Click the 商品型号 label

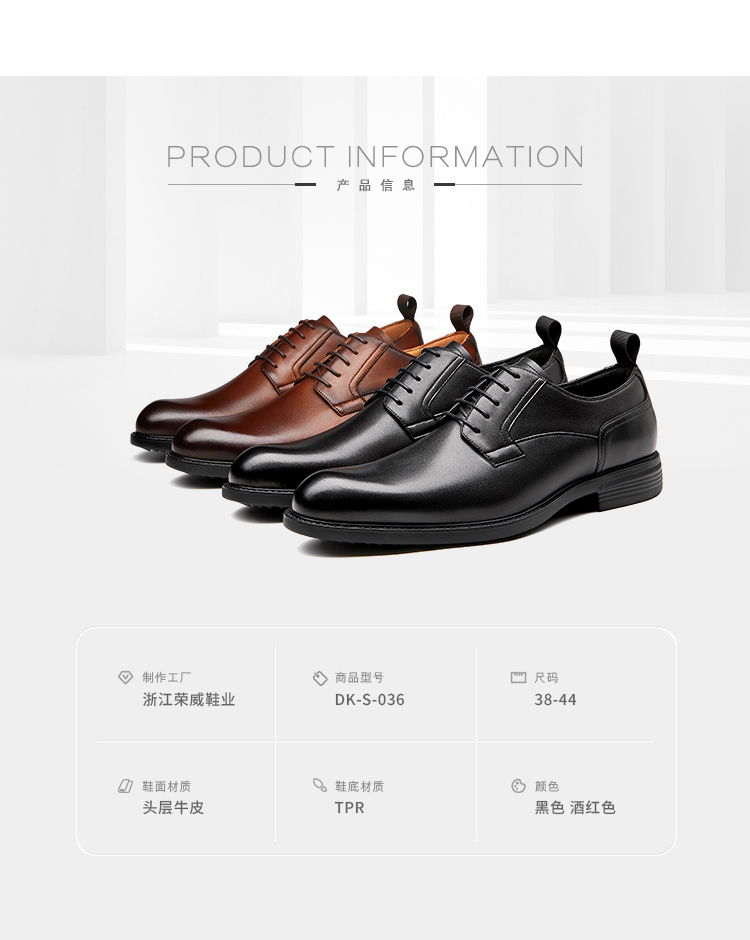(x=359, y=677)
